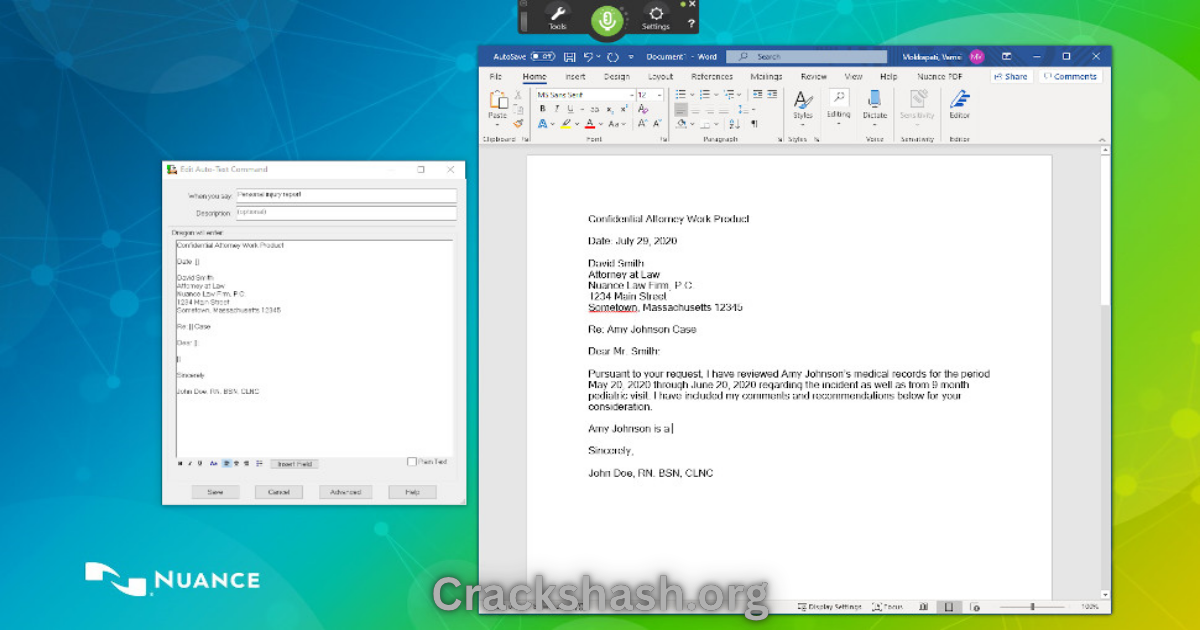Click the 'When you say' field
This screenshot has height=630, width=1200.
(345, 195)
